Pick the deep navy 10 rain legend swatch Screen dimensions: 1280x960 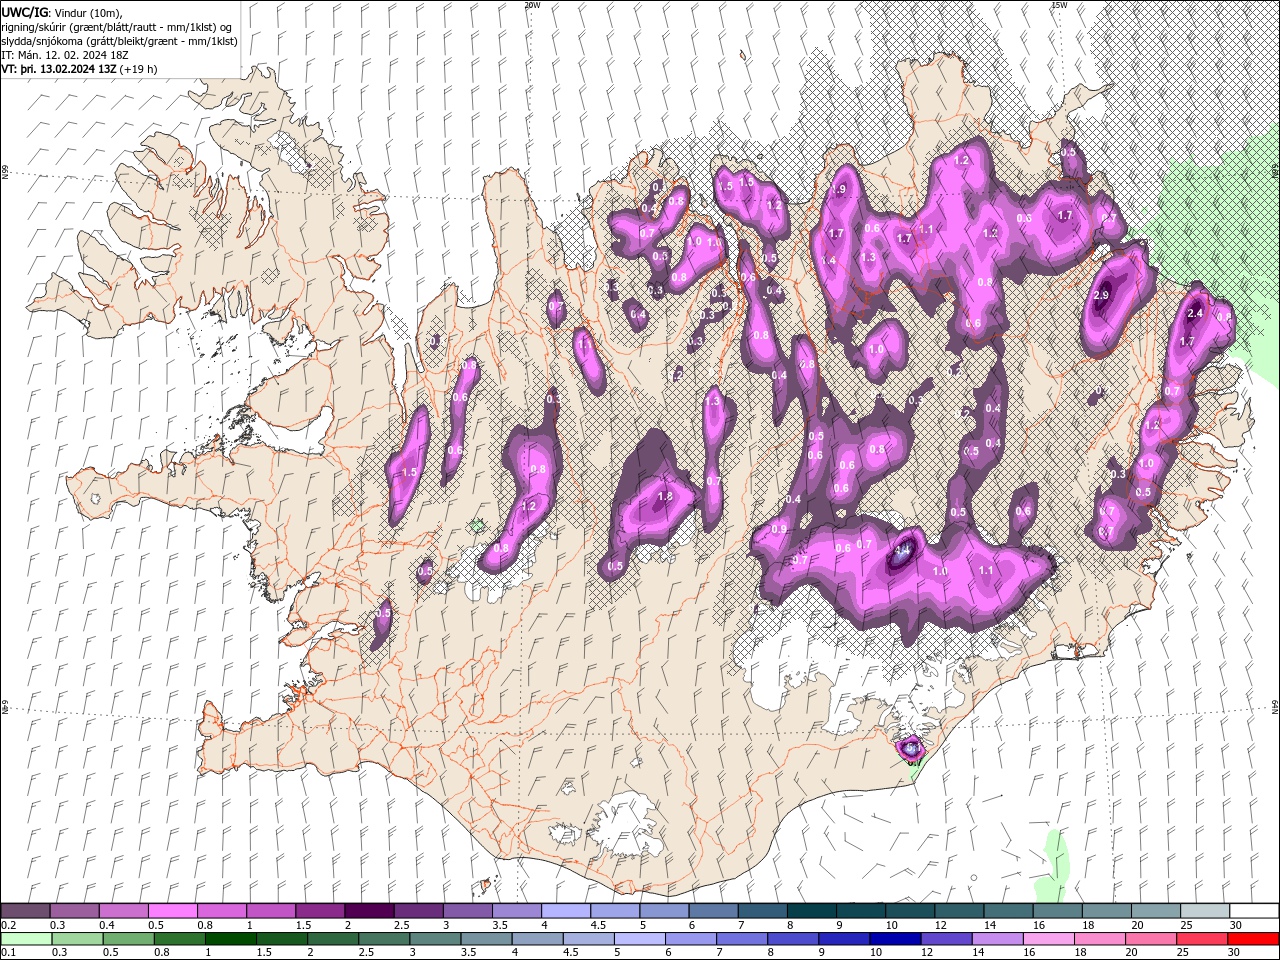895,939
